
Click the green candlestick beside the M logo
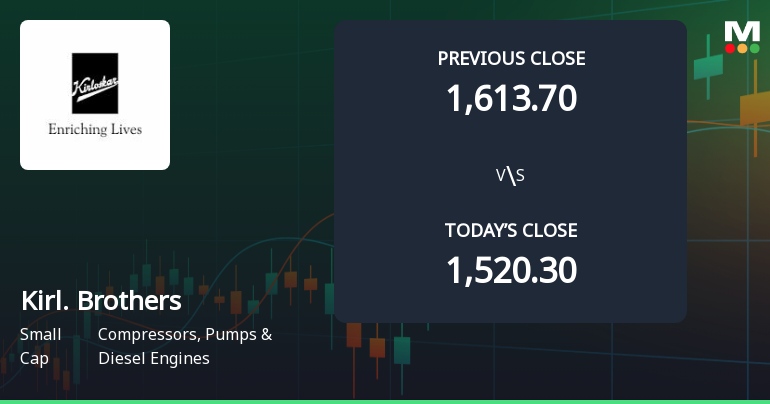707,65
